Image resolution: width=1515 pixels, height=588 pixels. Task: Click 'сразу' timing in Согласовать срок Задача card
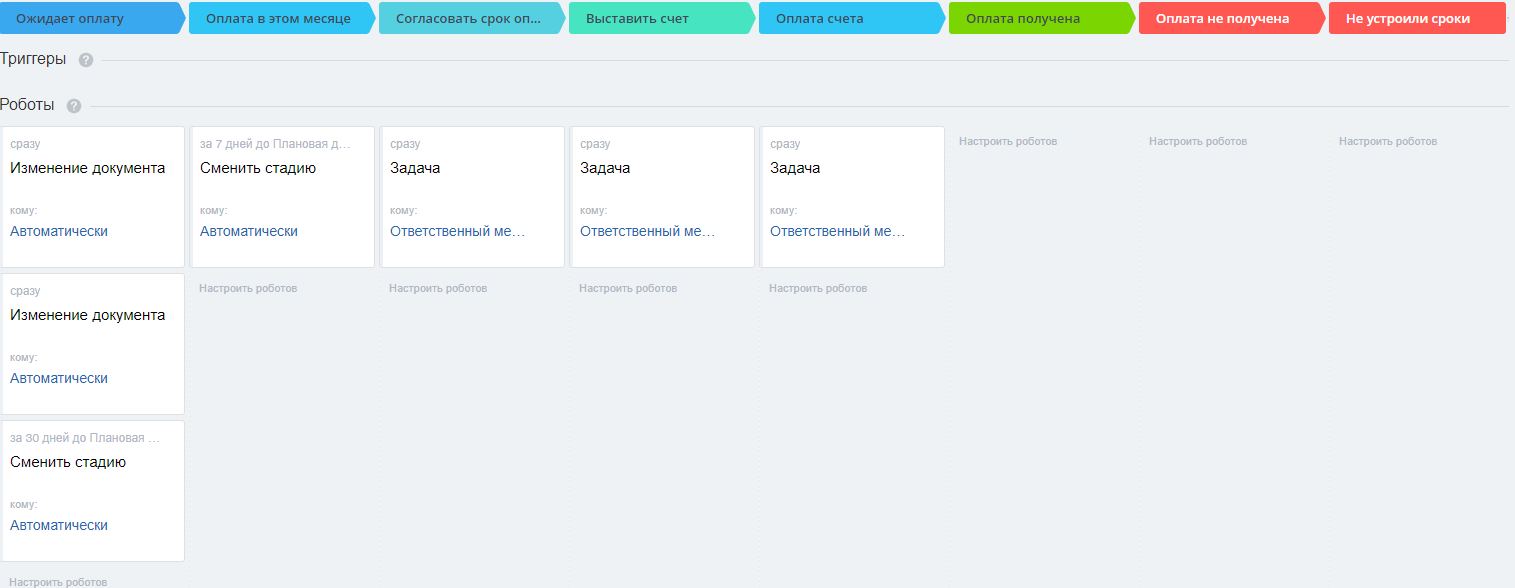[x=405, y=144]
